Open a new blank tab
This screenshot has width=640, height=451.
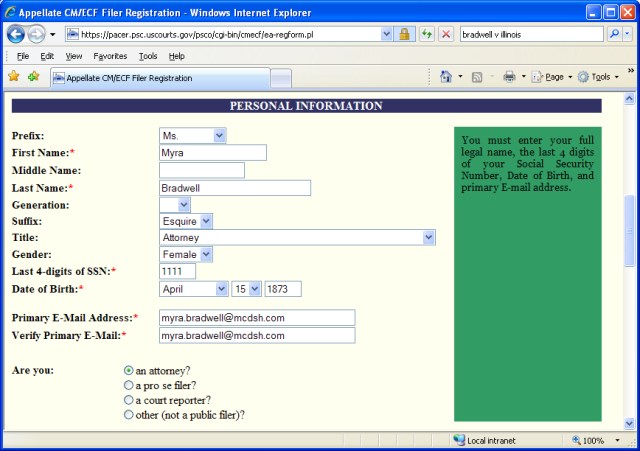281,78
